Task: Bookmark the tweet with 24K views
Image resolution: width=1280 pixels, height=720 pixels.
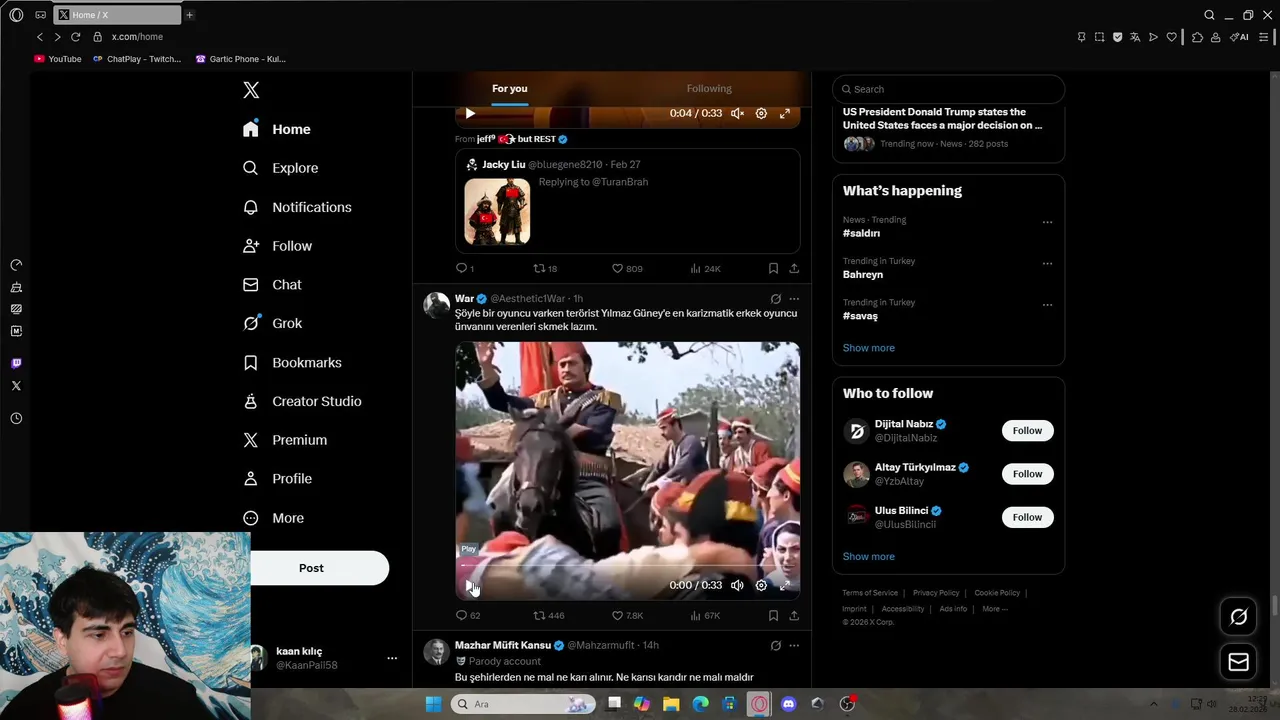Action: (773, 268)
